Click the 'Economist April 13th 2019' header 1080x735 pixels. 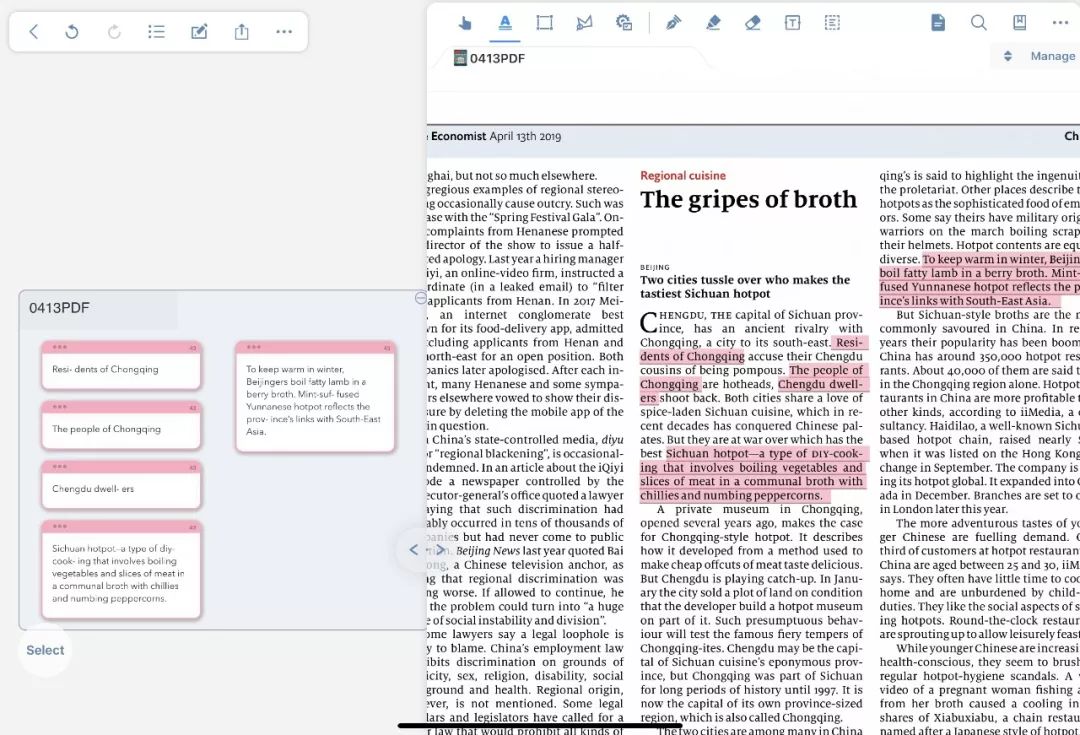tap(496, 136)
